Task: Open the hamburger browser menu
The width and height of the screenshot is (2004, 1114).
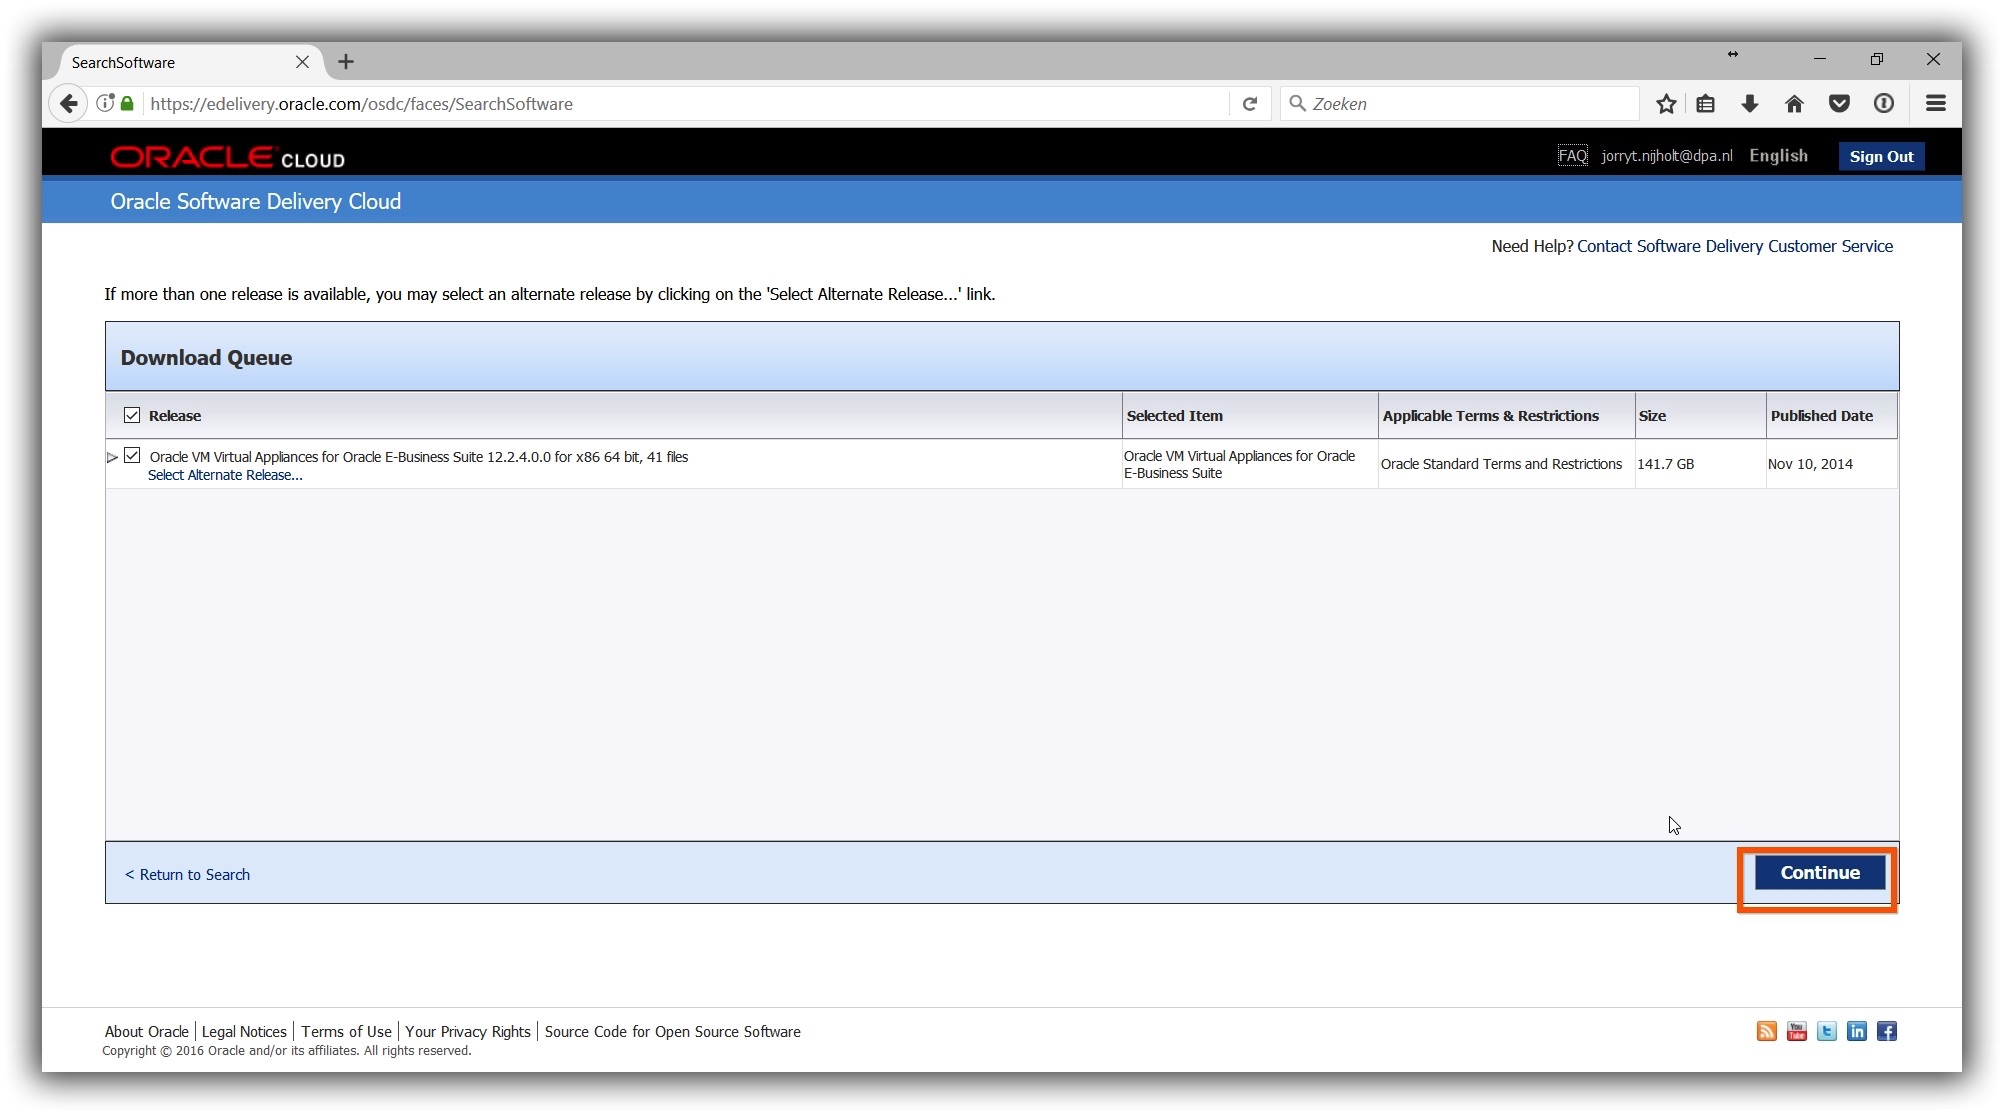Action: 1936,104
